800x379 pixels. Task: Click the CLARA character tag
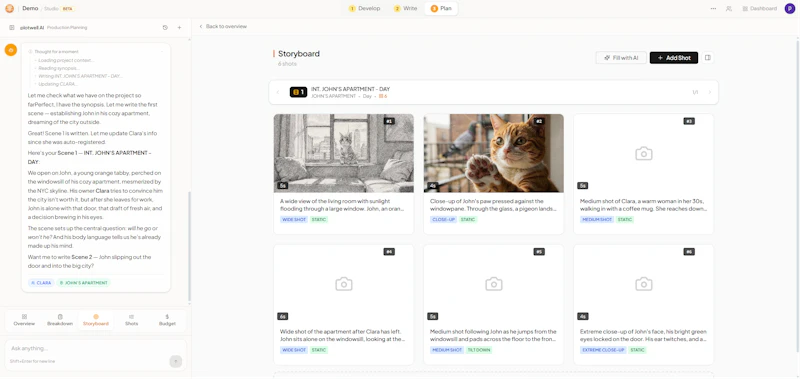(41, 283)
